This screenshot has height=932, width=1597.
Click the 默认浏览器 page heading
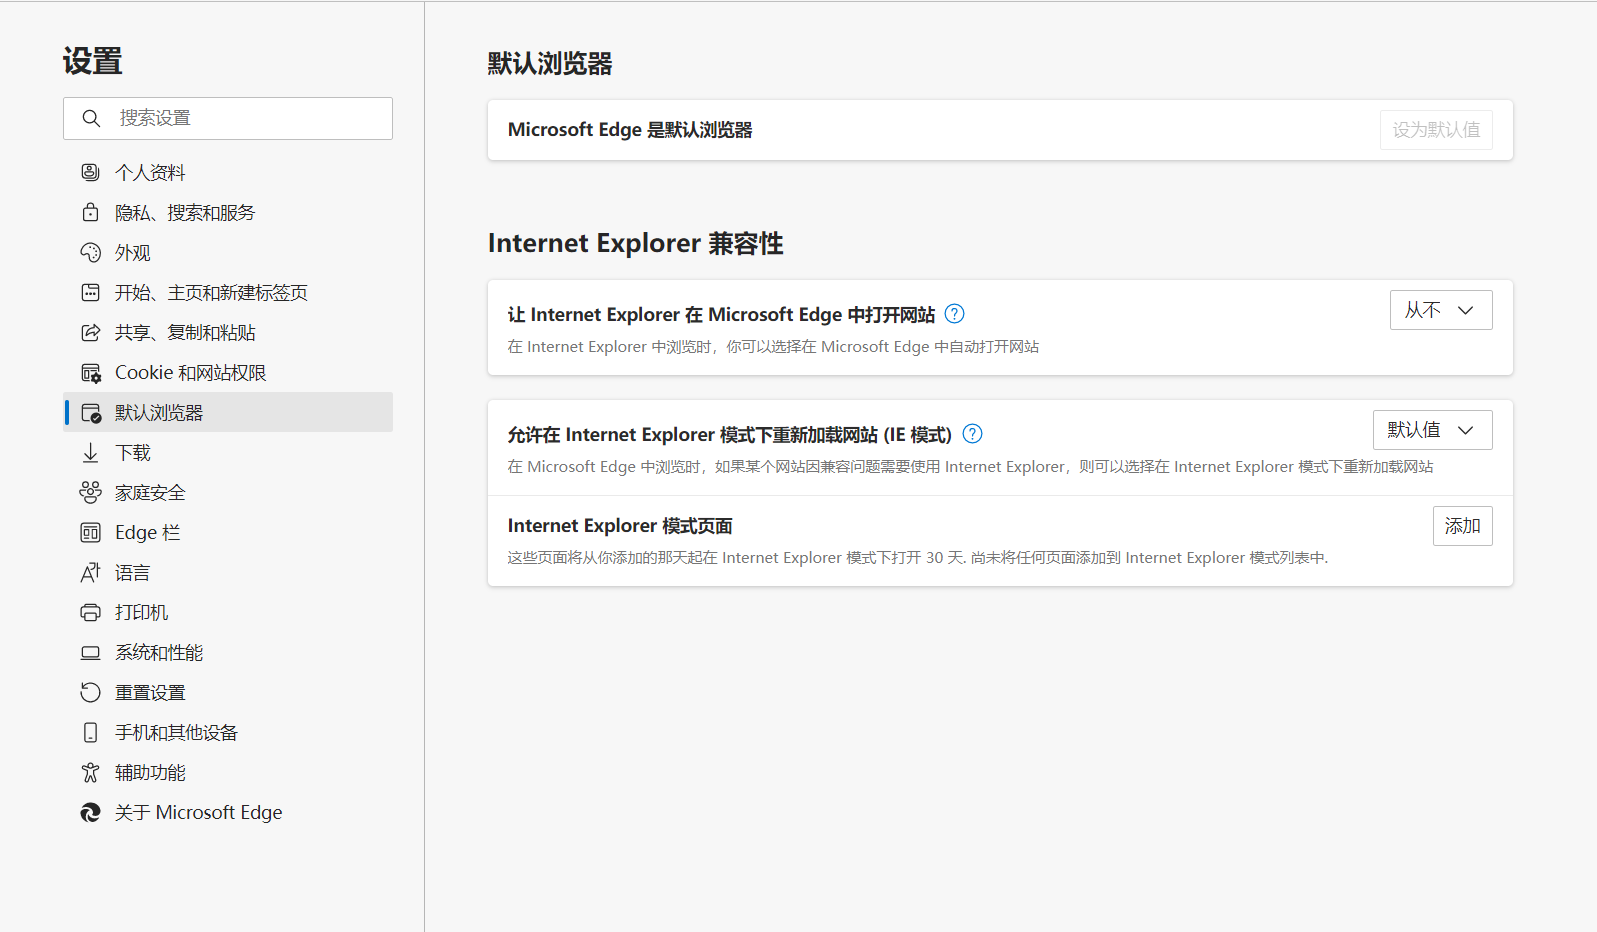pyautogui.click(x=550, y=64)
